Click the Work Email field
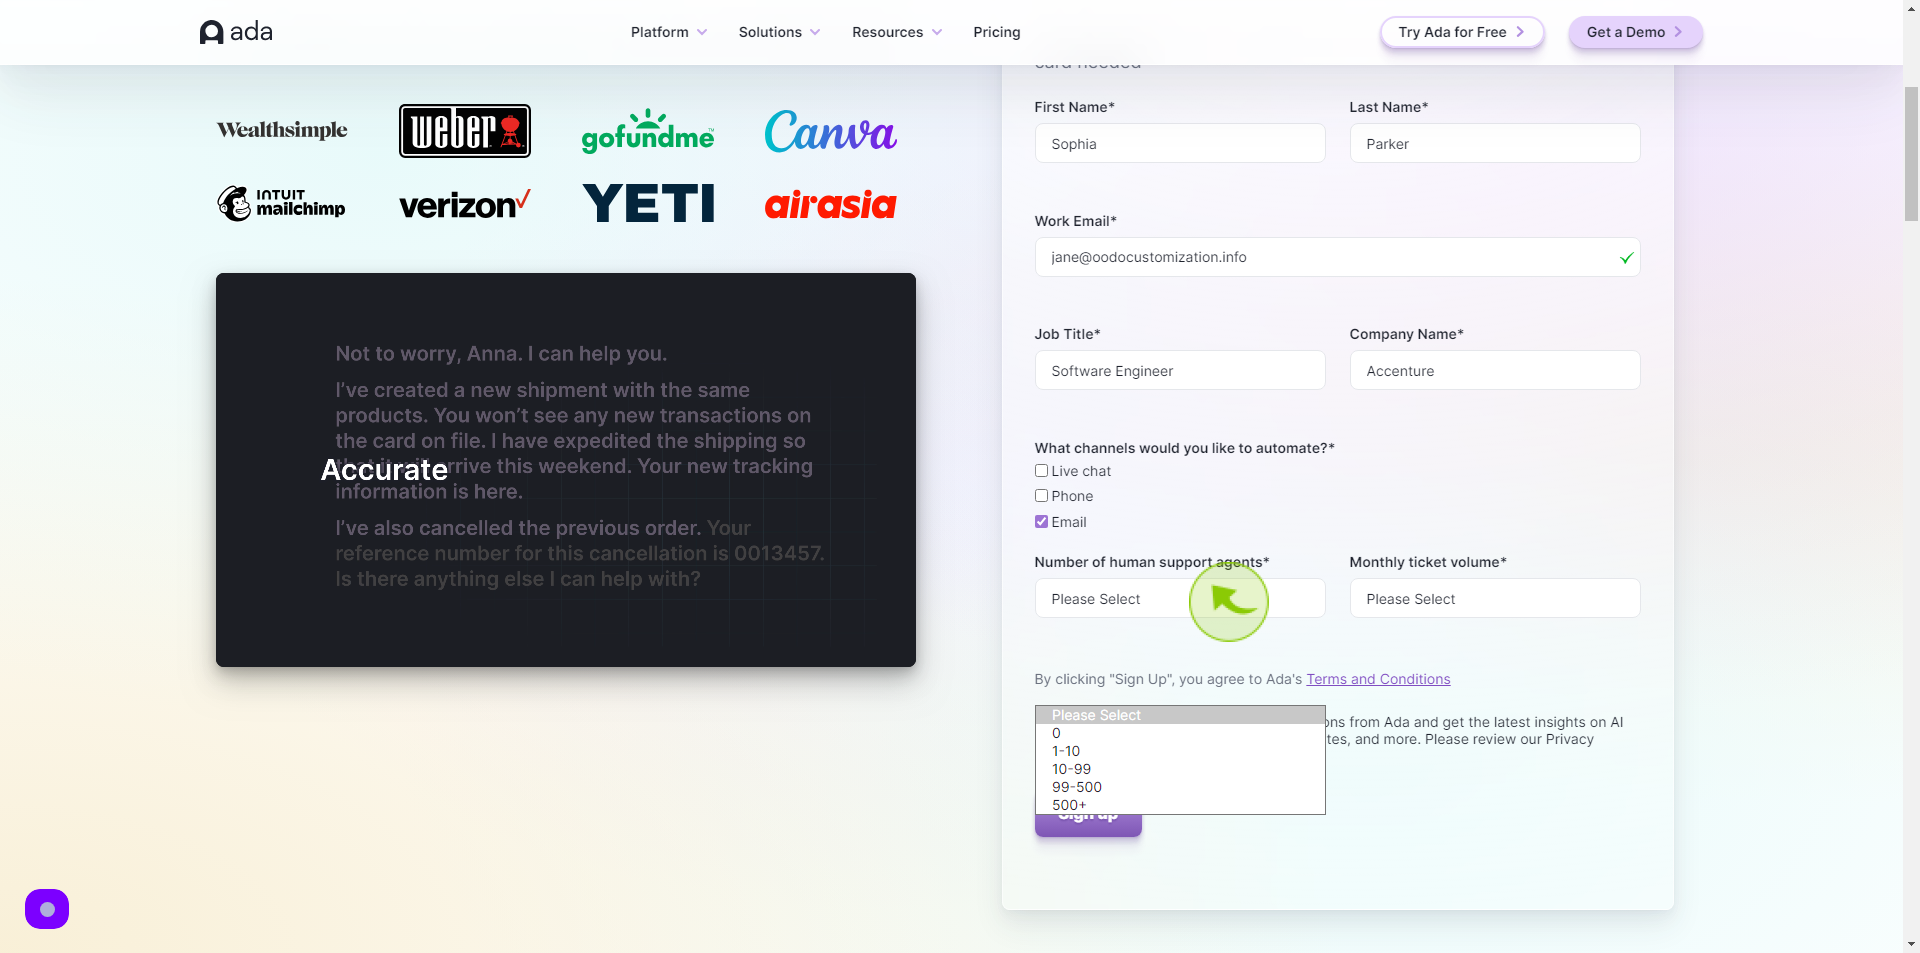Image resolution: width=1920 pixels, height=953 pixels. click(x=1337, y=257)
